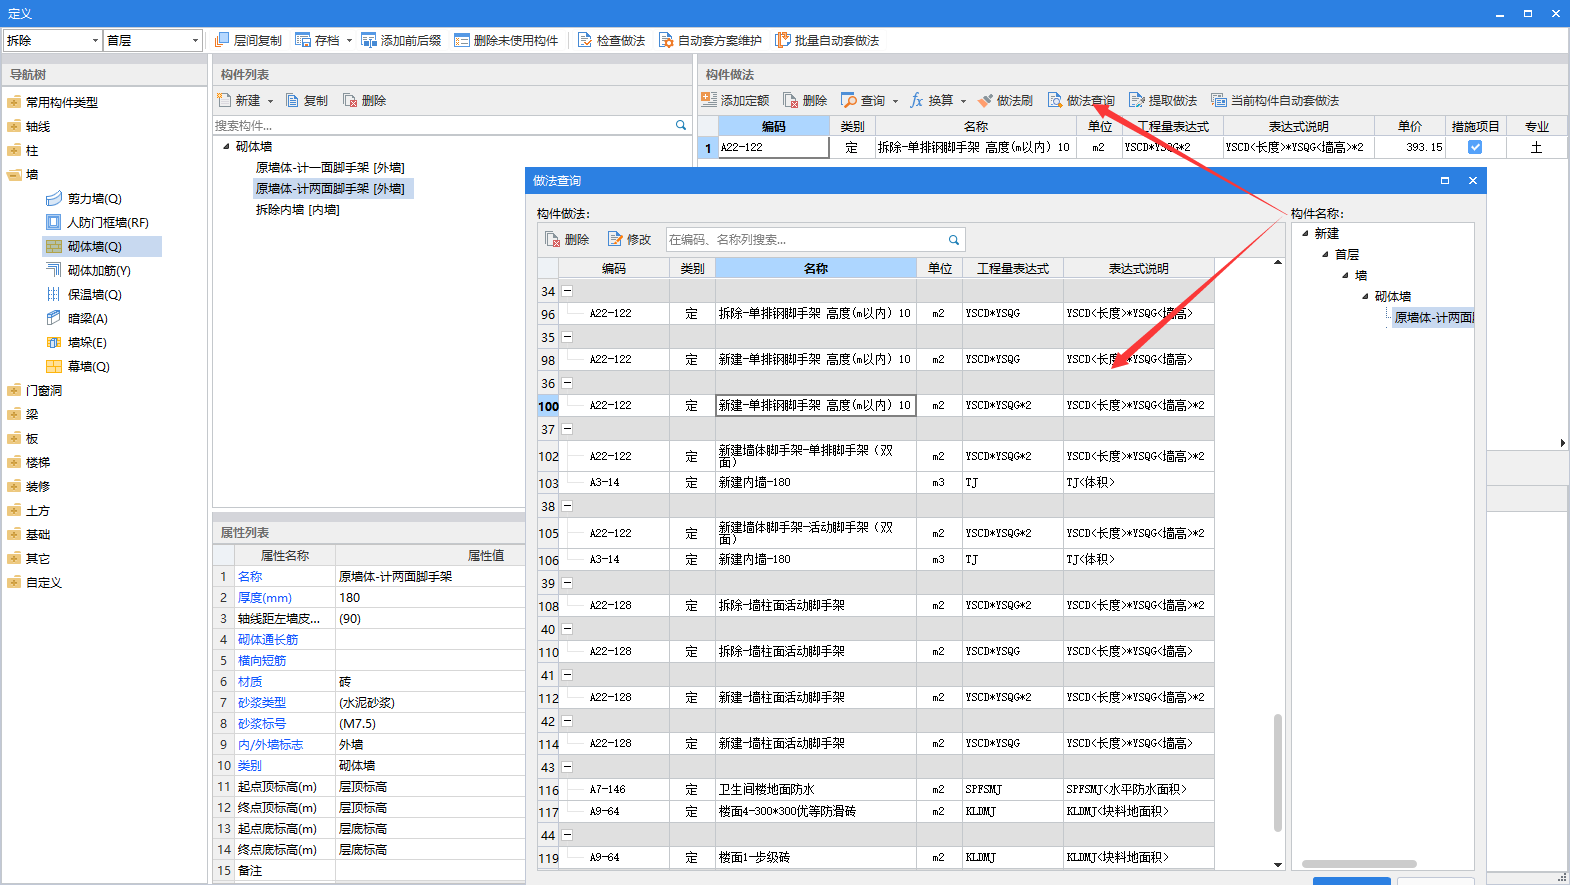Click 批量自动套做法 icon
Viewport: 1570px width, 885px height.
coord(783,40)
